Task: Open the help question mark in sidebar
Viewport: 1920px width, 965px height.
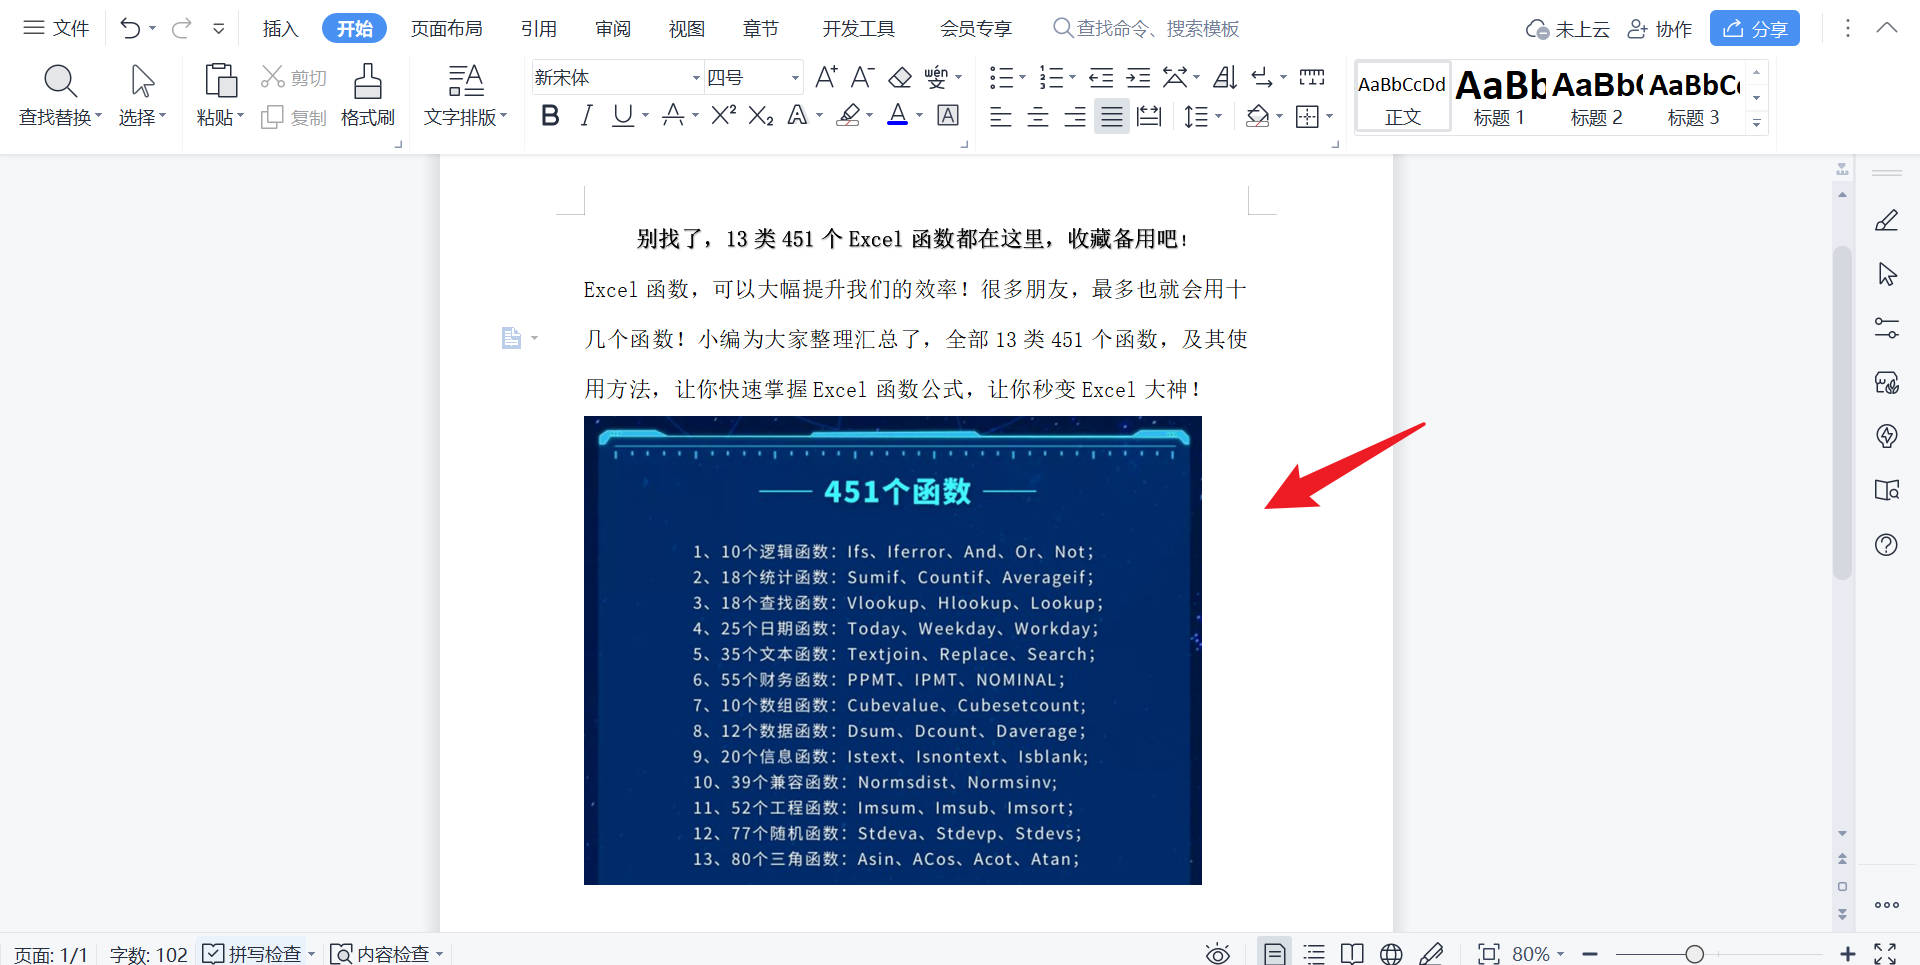Action: click(x=1887, y=545)
